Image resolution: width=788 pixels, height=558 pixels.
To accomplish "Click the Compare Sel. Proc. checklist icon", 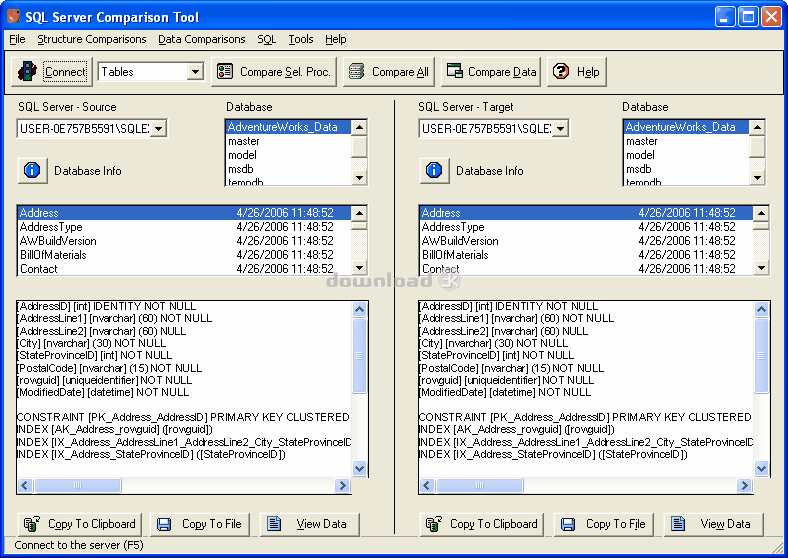I will tap(225, 71).
